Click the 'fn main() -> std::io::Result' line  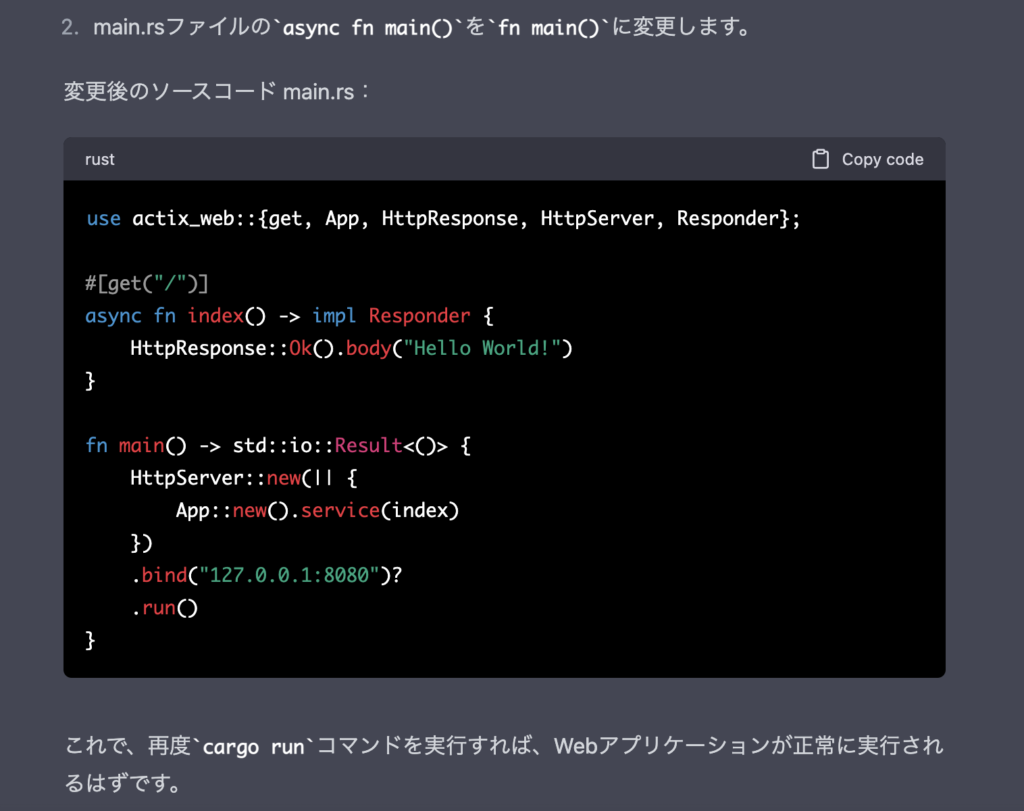pyautogui.click(x=278, y=445)
